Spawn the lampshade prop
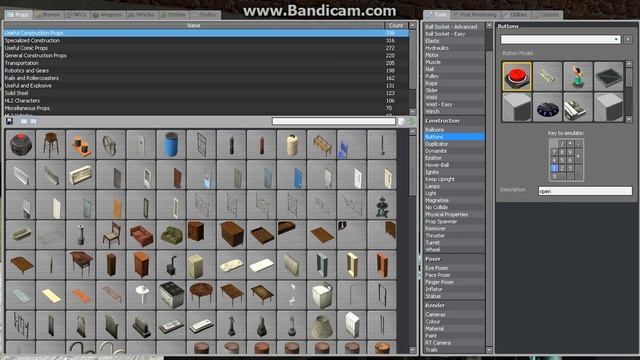The width and height of the screenshot is (640, 360). point(322,325)
